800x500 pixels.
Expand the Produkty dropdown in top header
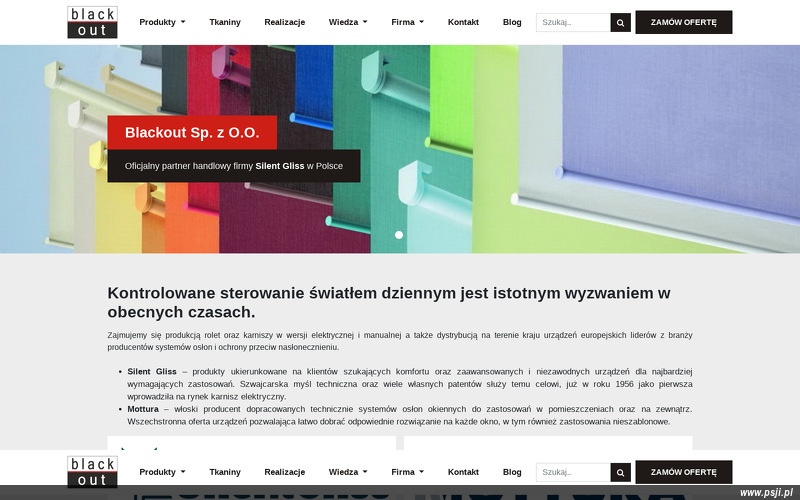(x=162, y=22)
